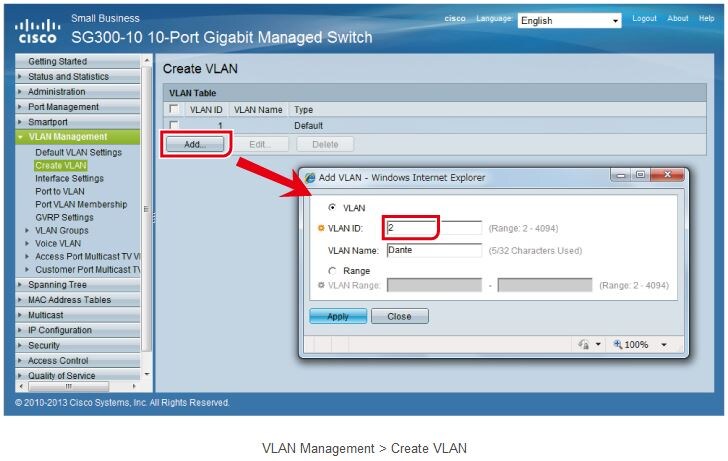The height and width of the screenshot is (461, 728).
Task: Expand the Spanning Tree menu
Action: [57, 285]
